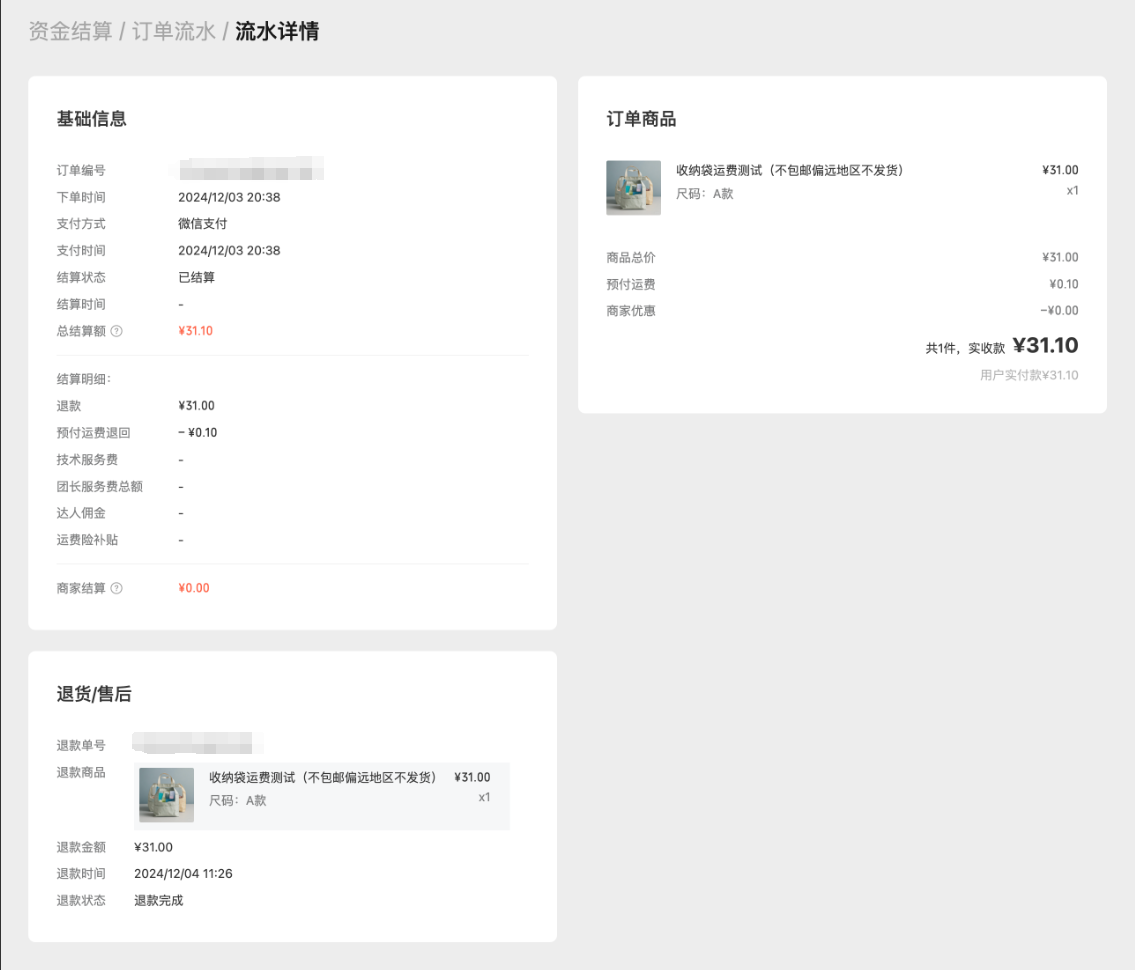1135x970 pixels.
Task: Click the 微信支付 payment method value
Action: pyautogui.click(x=203, y=223)
